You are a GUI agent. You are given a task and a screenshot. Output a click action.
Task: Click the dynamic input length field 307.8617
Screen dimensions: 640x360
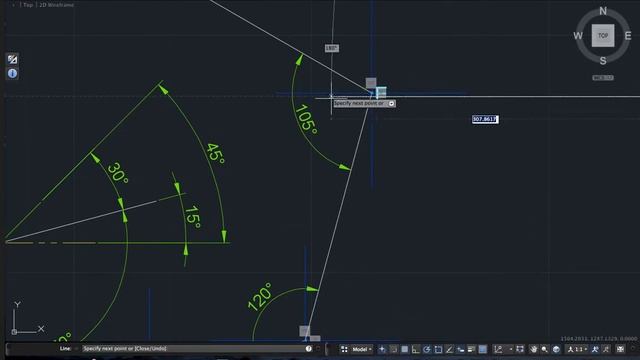[485, 119]
